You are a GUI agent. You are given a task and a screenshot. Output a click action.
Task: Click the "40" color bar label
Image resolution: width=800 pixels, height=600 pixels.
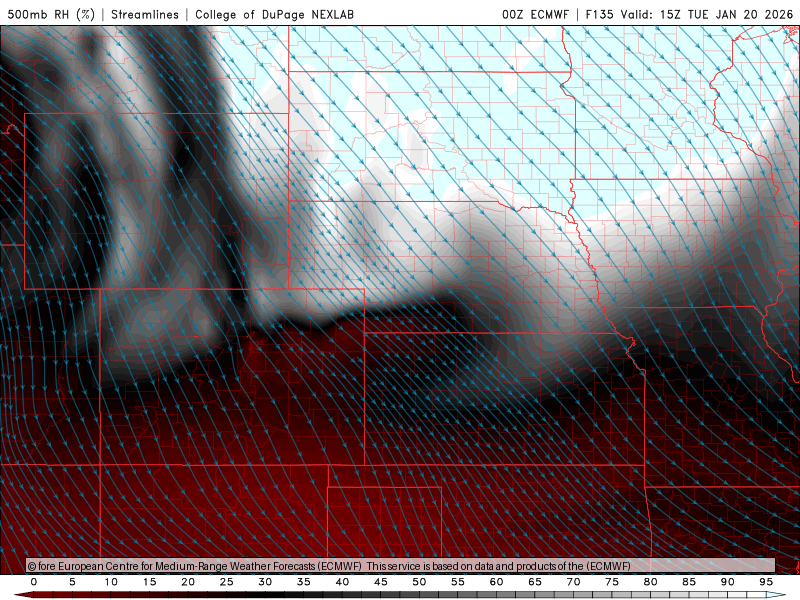[x=342, y=582]
